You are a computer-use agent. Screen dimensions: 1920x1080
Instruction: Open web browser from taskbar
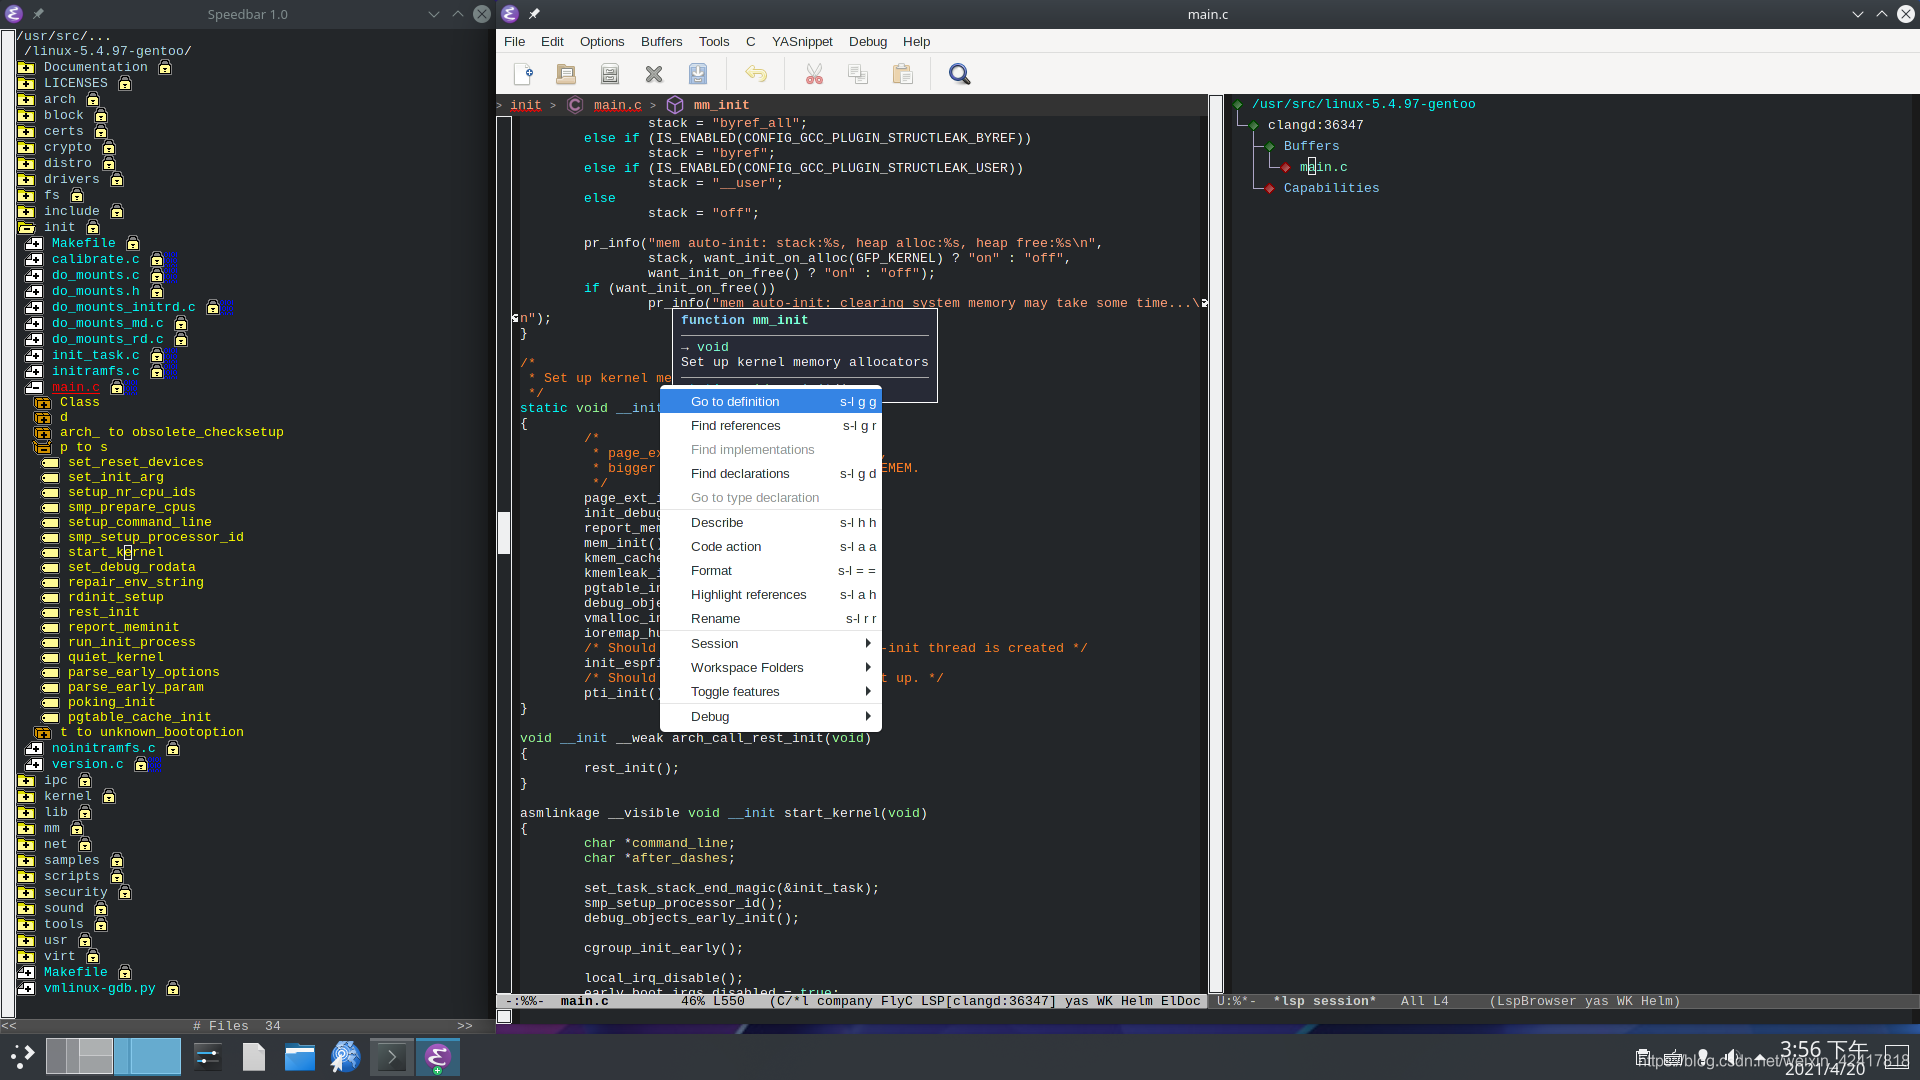(x=346, y=1056)
